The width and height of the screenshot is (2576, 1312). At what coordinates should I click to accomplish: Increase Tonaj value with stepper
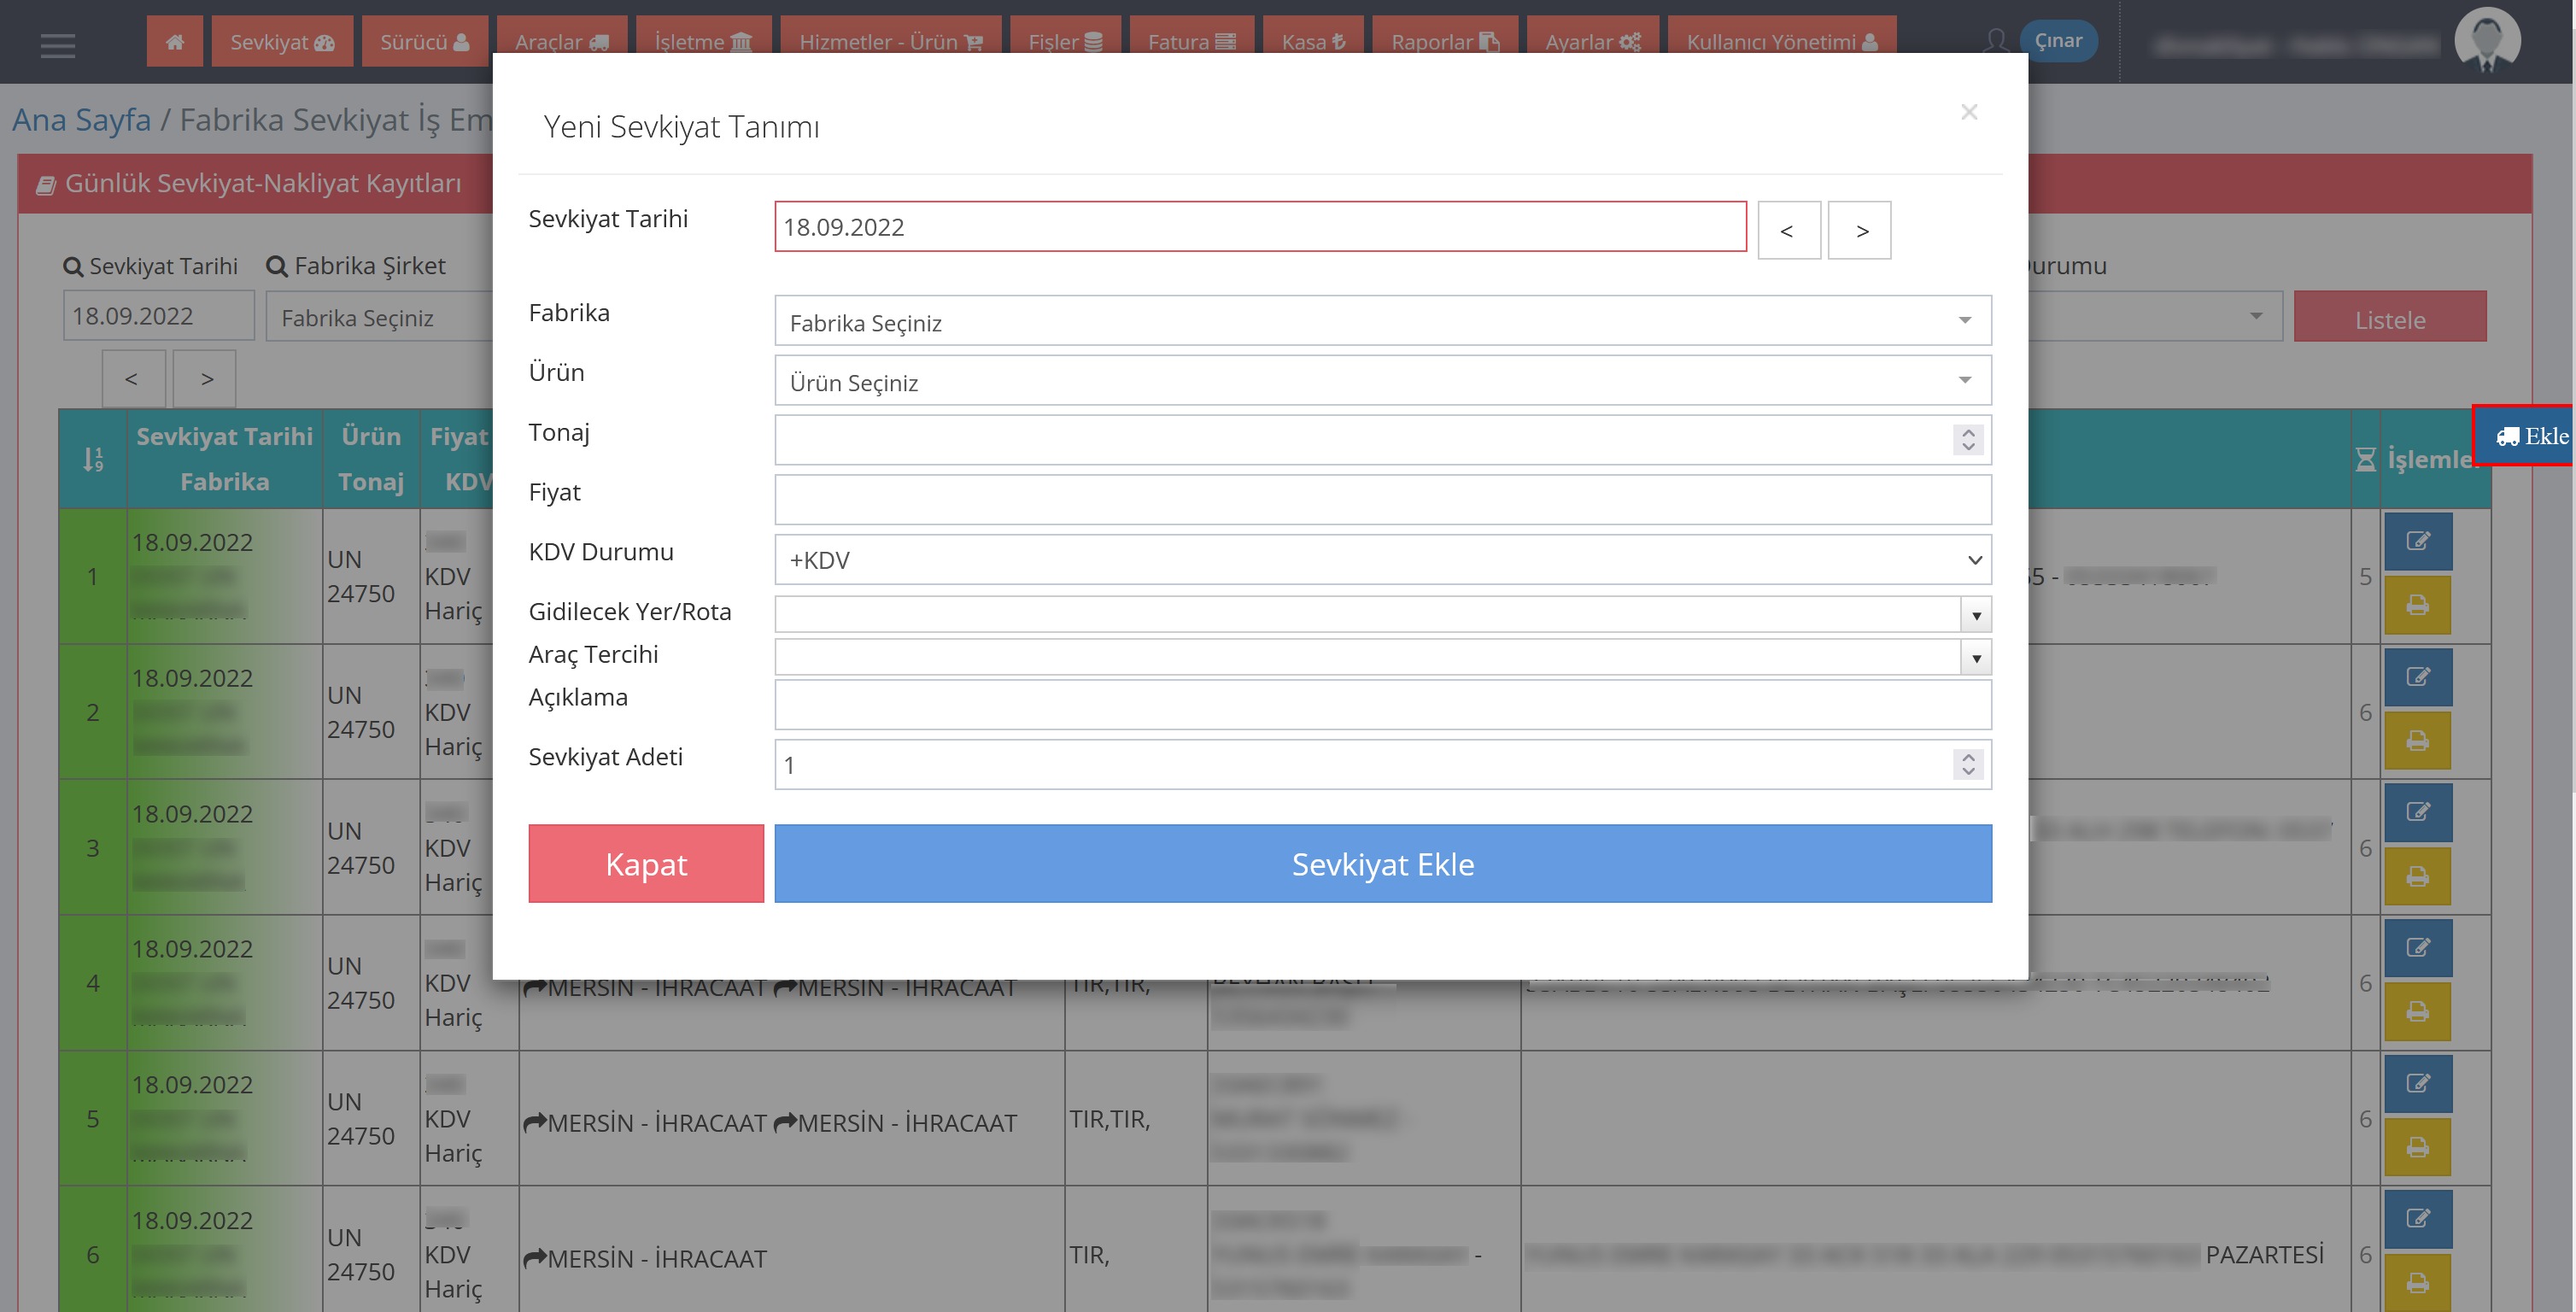click(x=1967, y=433)
